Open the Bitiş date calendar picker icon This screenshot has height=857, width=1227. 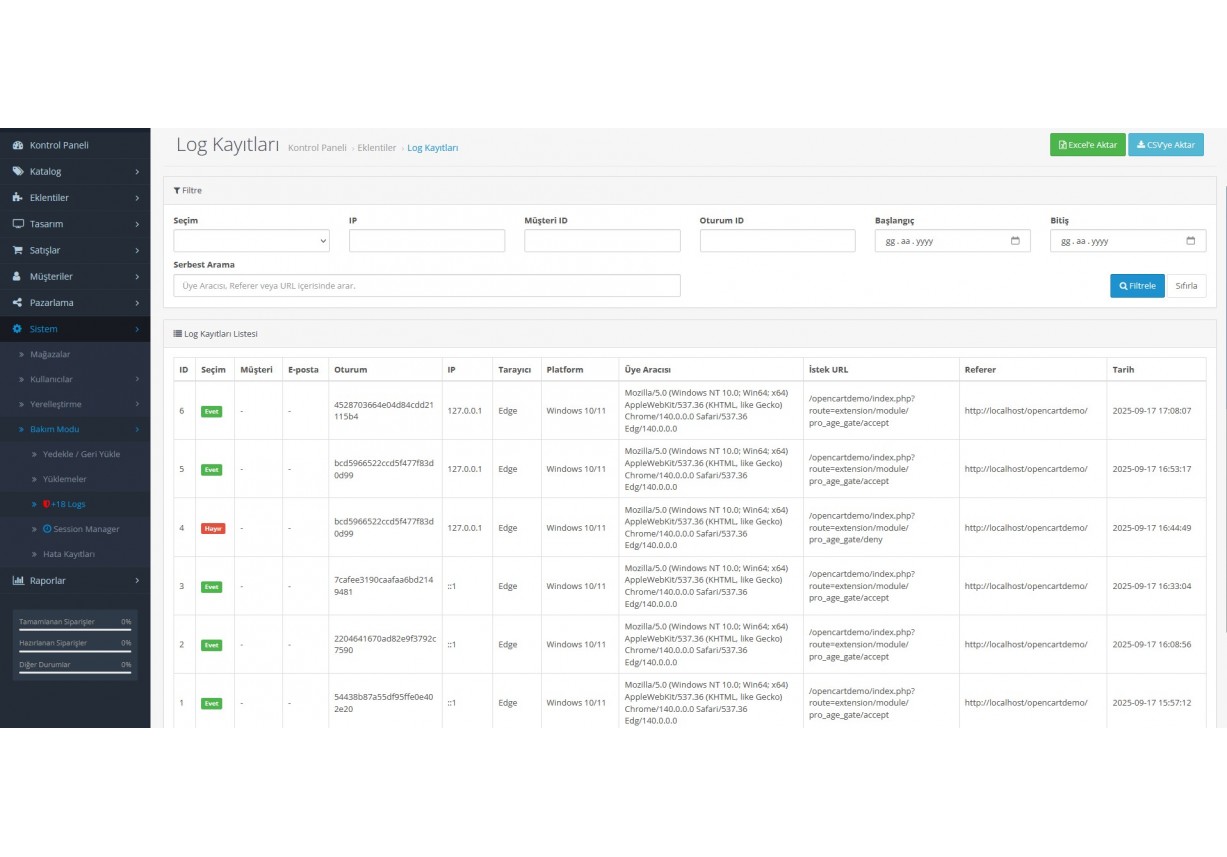point(1190,241)
